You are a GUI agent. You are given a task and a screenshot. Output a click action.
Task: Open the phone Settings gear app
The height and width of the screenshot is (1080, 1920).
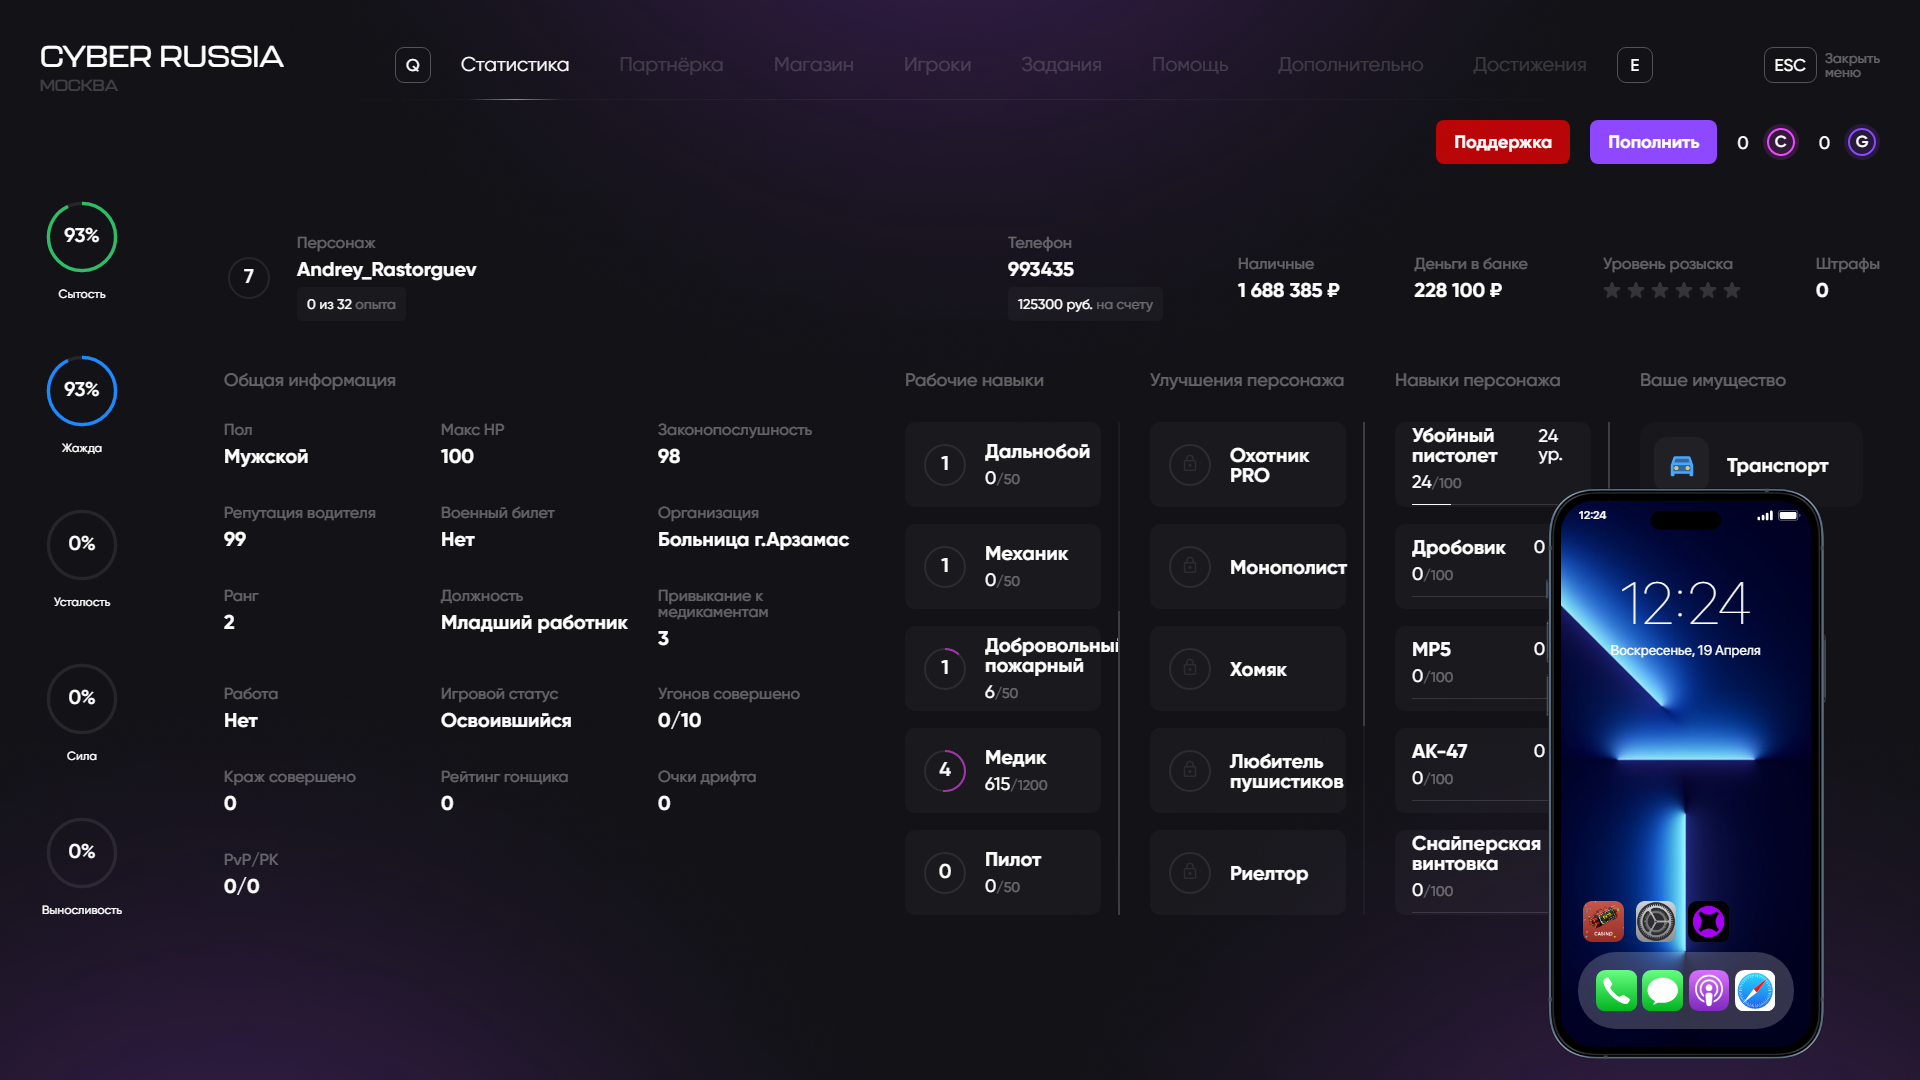click(1655, 921)
